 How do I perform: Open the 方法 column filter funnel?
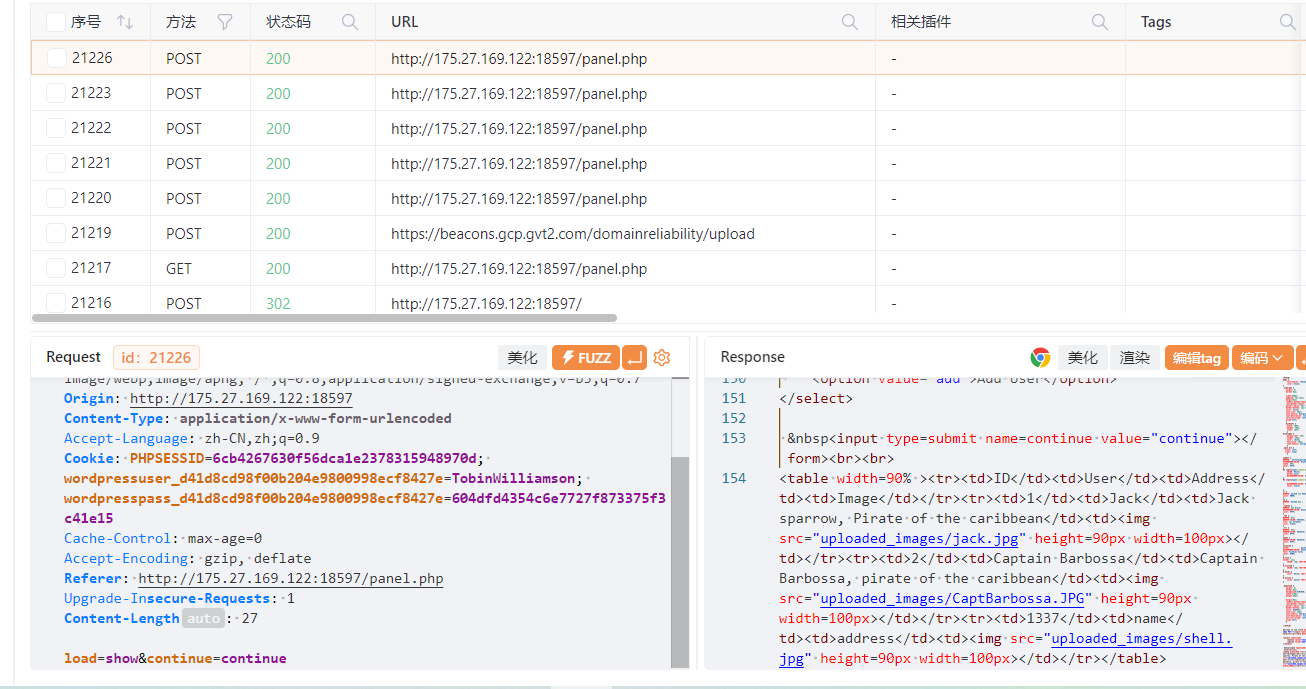[x=225, y=22]
